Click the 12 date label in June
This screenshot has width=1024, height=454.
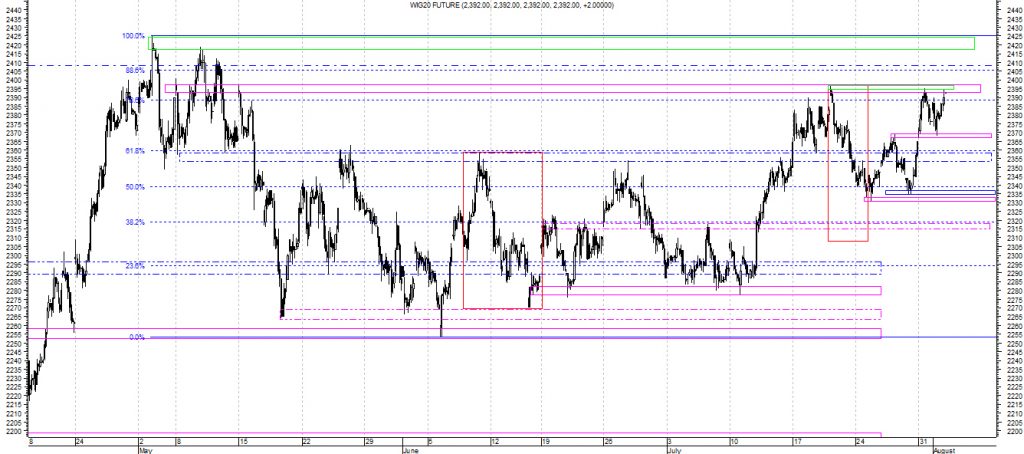click(494, 441)
